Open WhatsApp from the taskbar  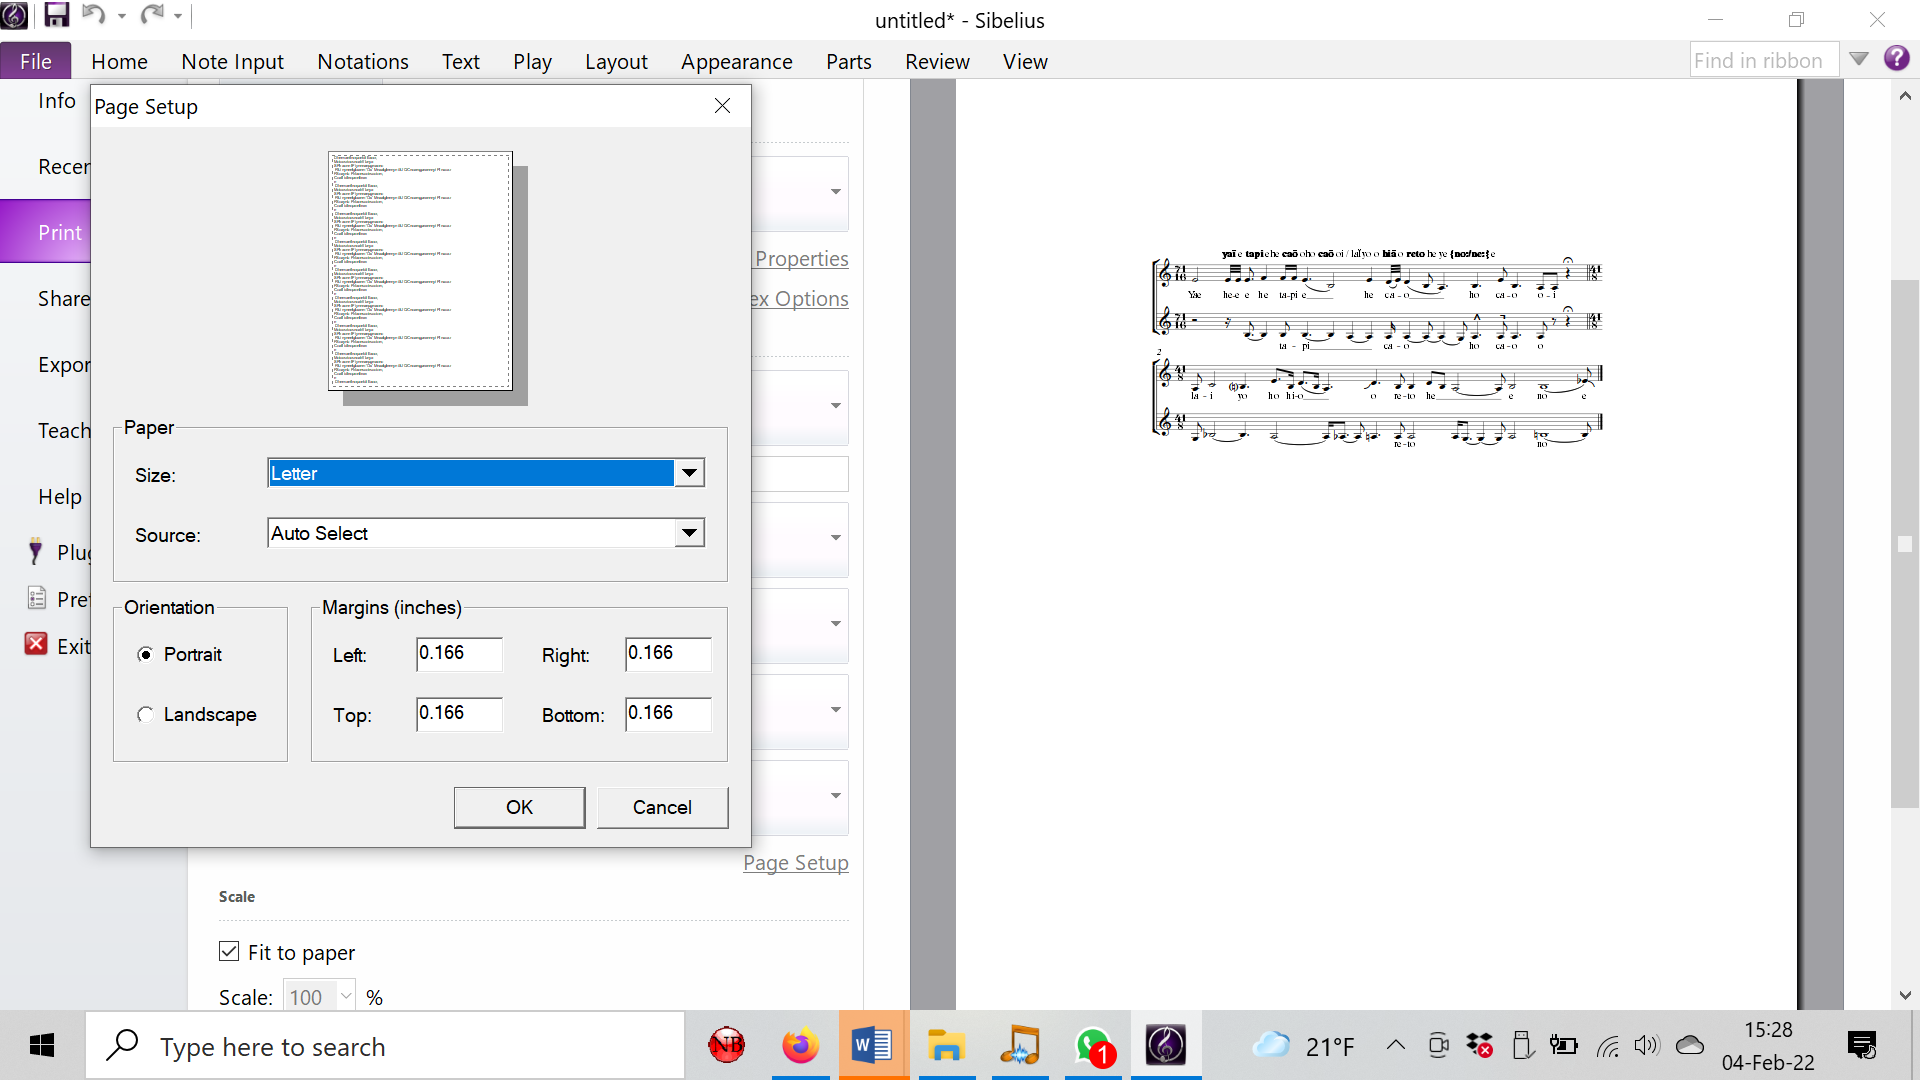(x=1094, y=1046)
